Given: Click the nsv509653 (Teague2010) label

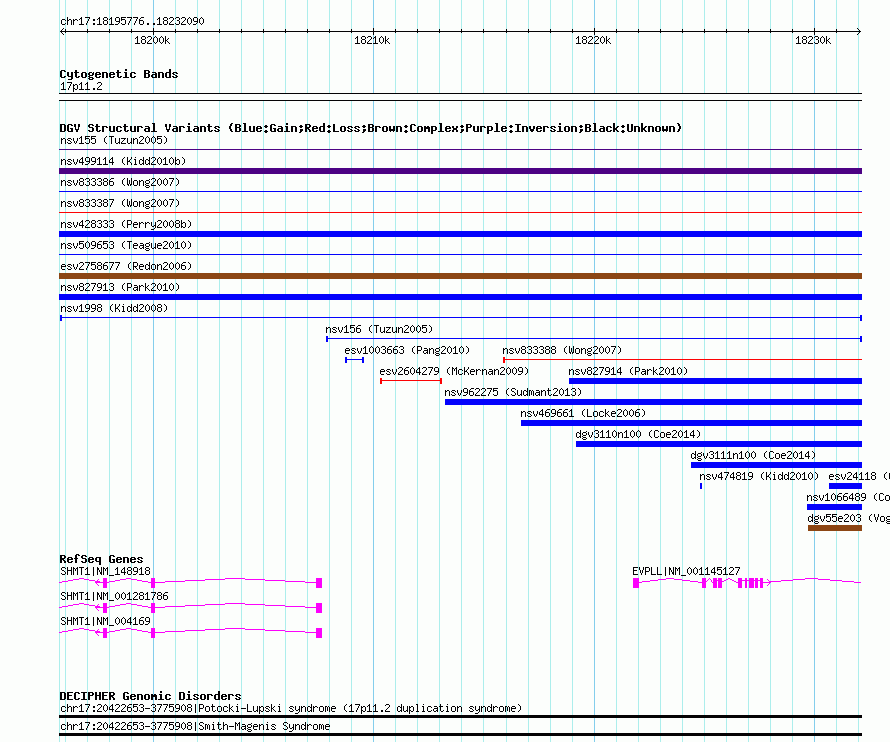Looking at the screenshot, I should coord(126,245).
